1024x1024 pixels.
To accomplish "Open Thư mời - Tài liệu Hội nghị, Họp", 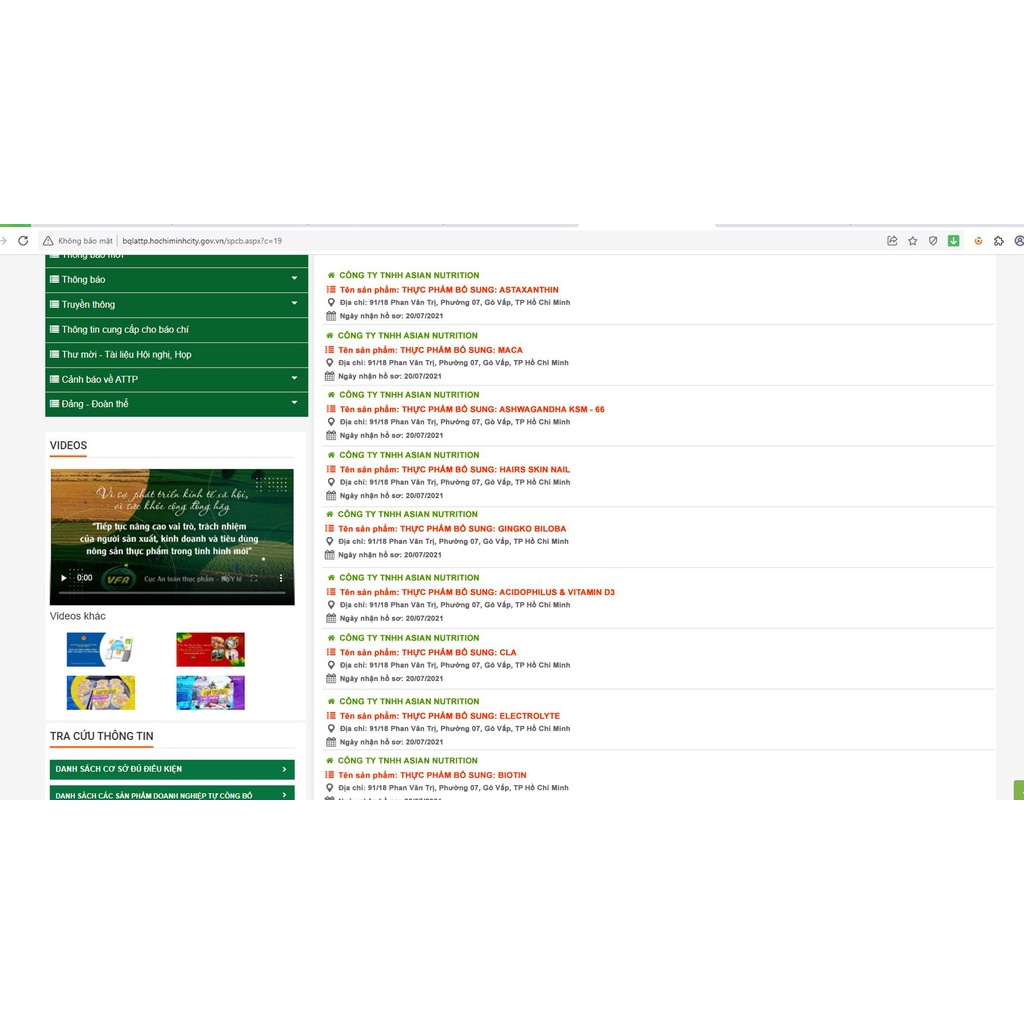I will [x=176, y=355].
